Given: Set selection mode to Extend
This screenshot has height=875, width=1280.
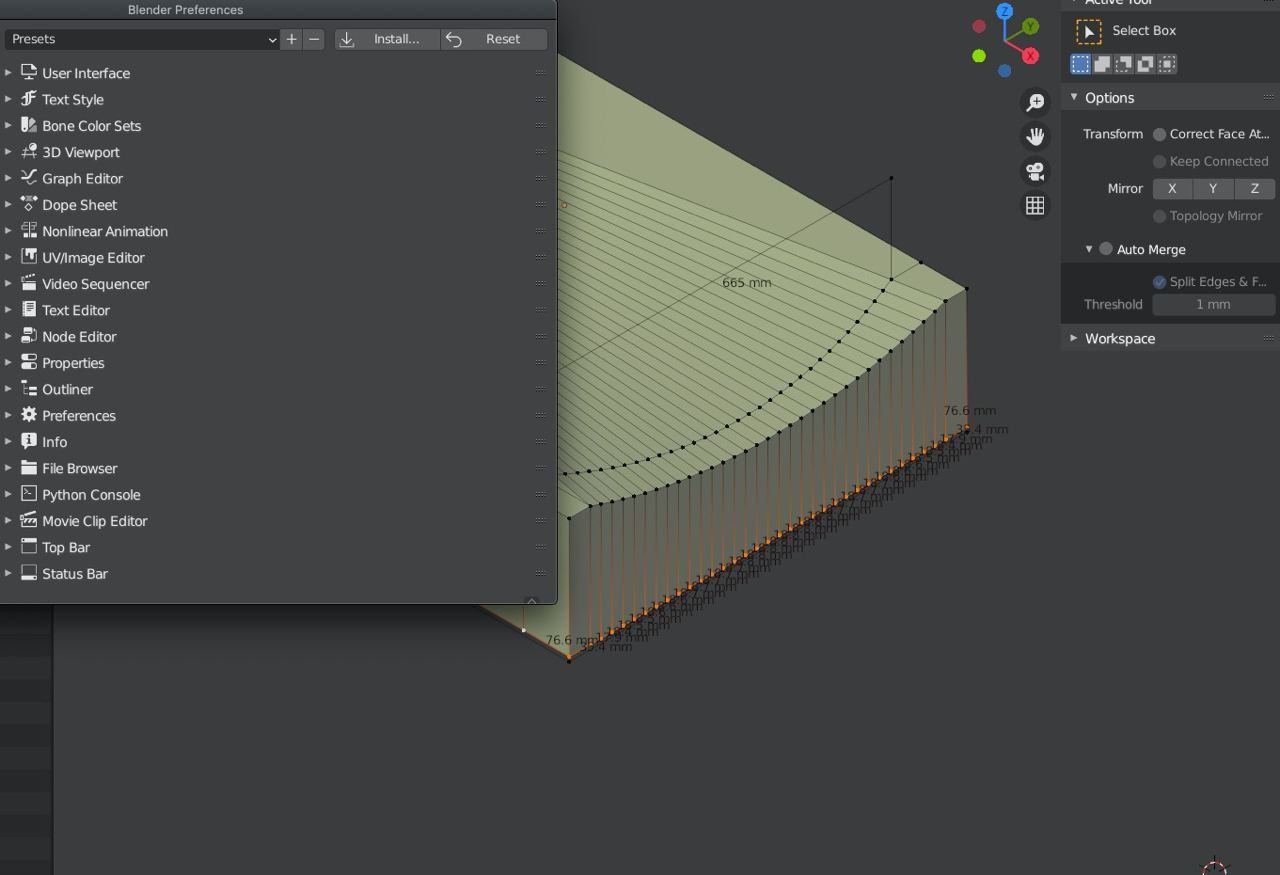Looking at the screenshot, I should (x=1102, y=64).
